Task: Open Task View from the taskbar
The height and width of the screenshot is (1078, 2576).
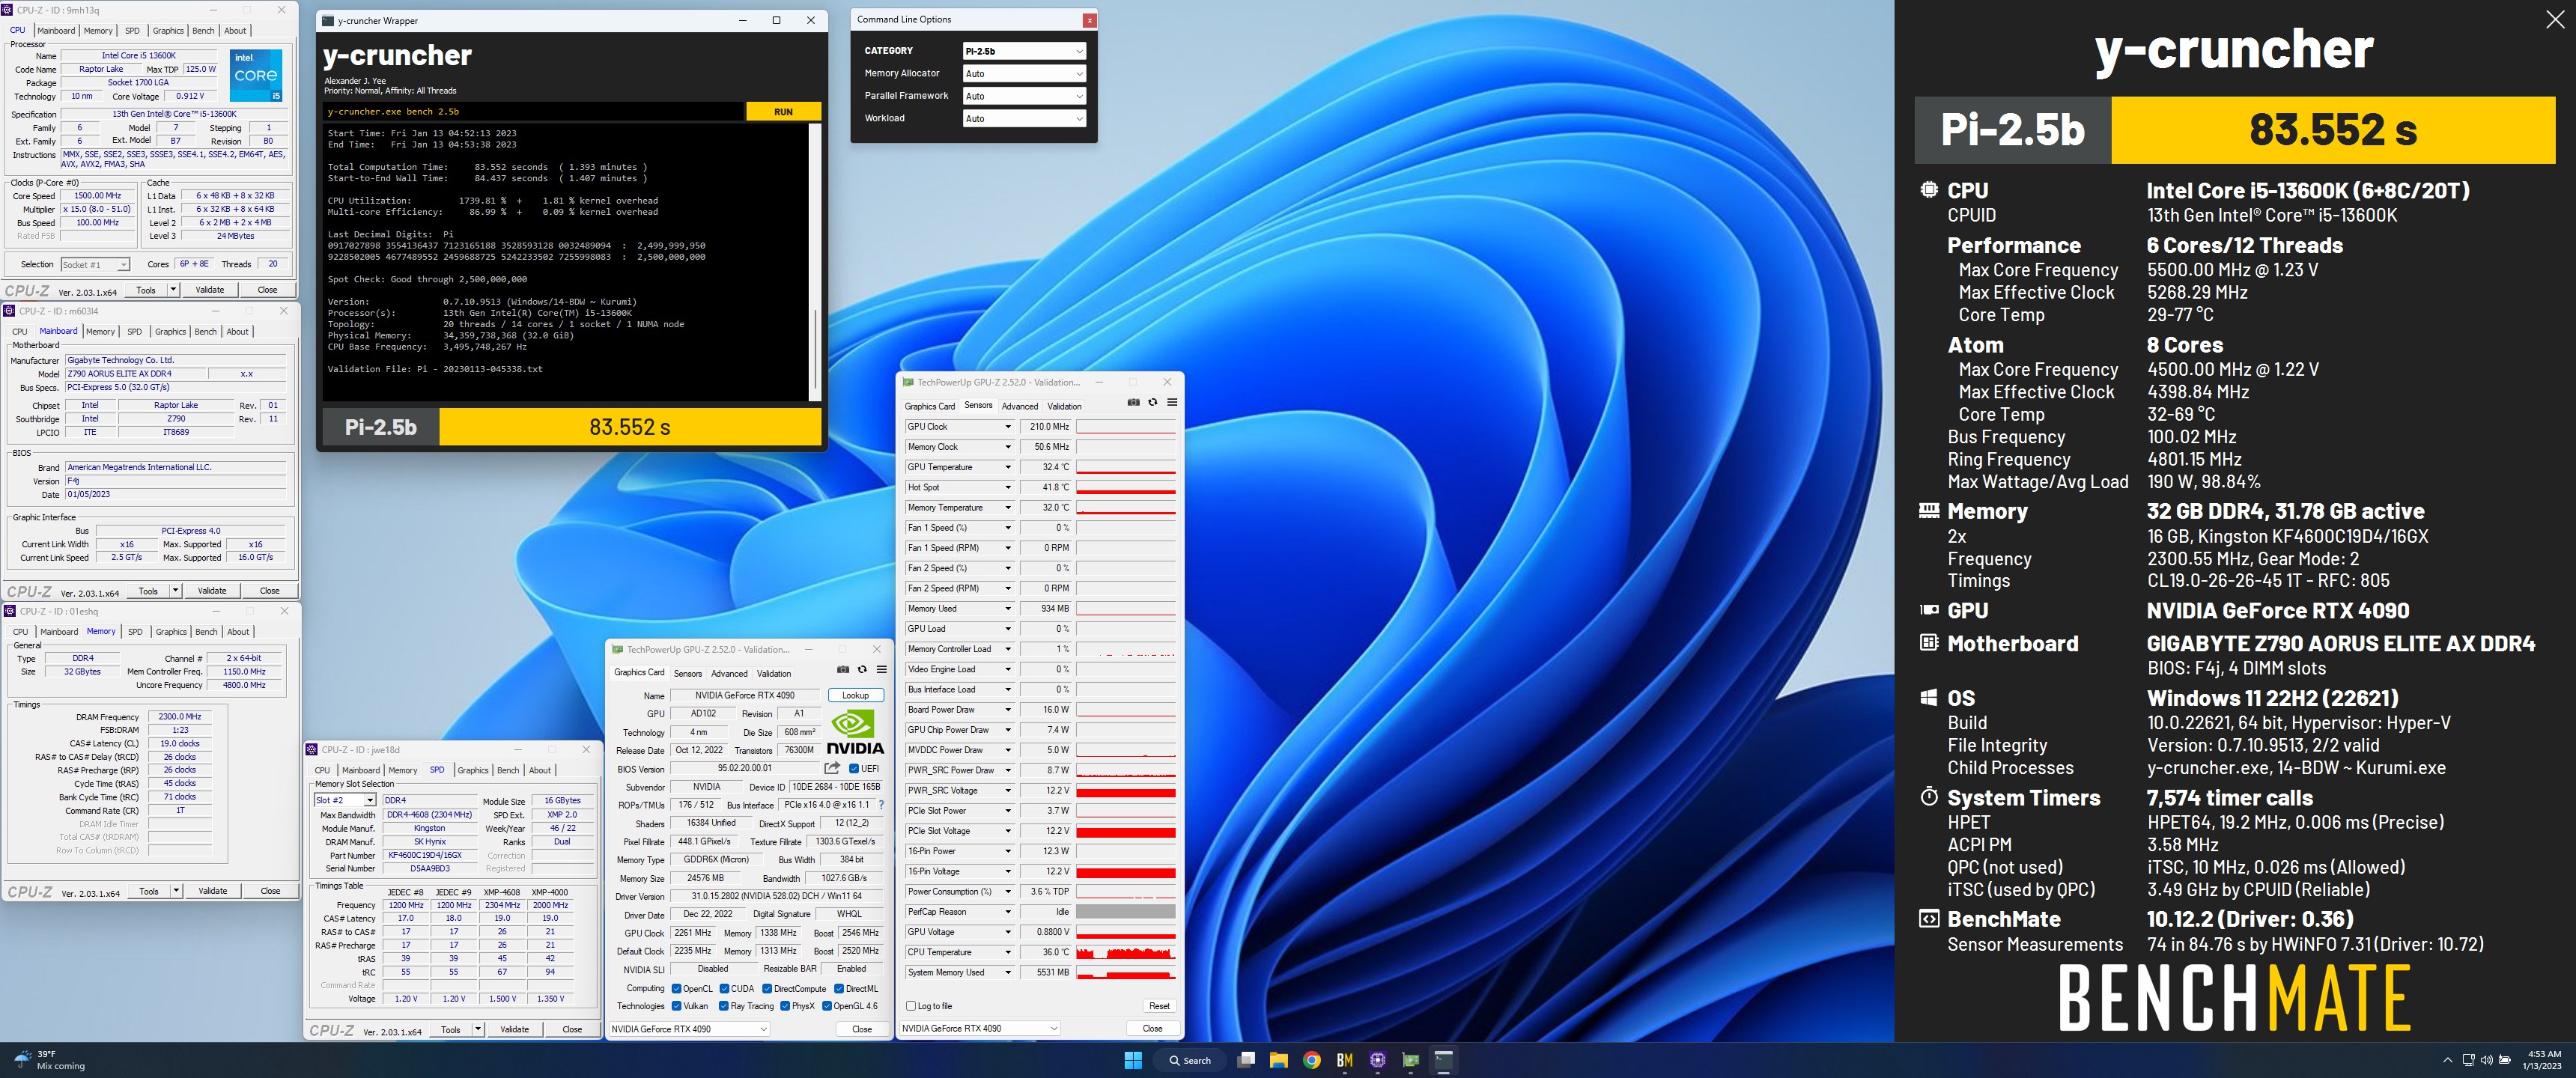Action: 1246,1060
